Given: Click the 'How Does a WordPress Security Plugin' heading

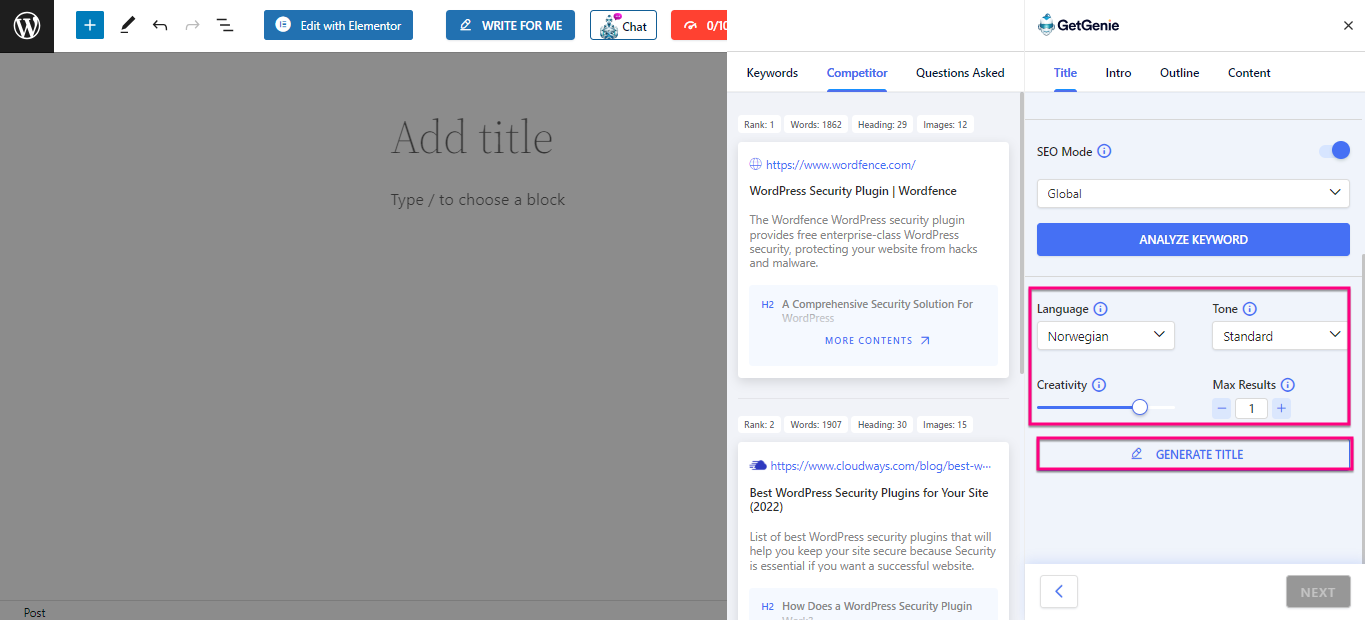Looking at the screenshot, I should [x=877, y=606].
